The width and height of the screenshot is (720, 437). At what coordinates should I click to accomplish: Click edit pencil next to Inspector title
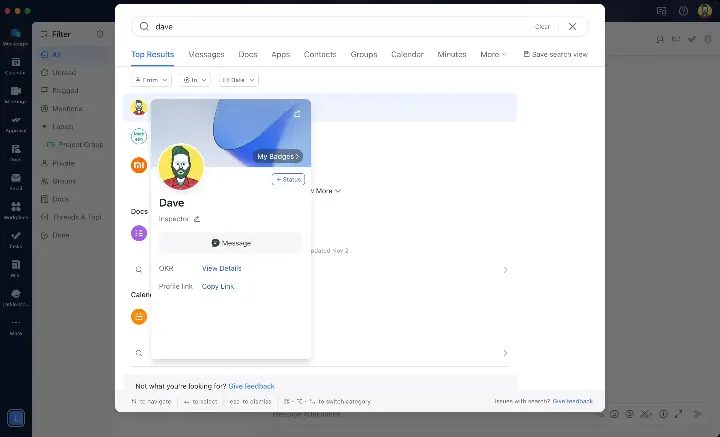(197, 219)
